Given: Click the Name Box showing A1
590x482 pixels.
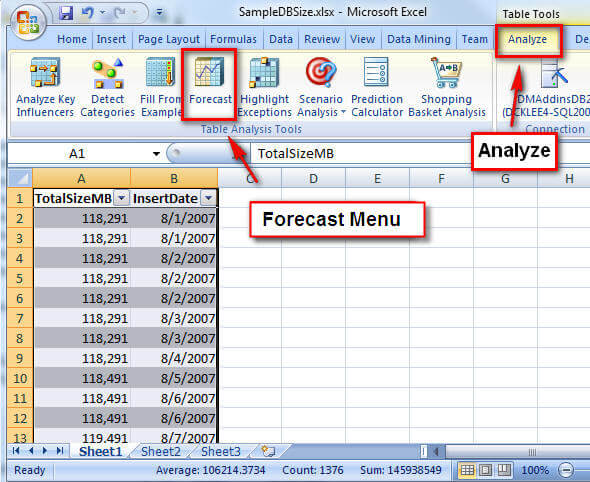Looking at the screenshot, I should pos(77,154).
